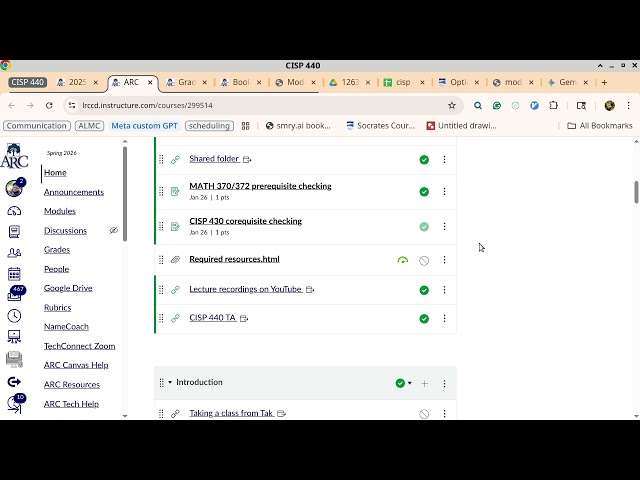Open the Lecture recordings on YouTube link
Screen dimensions: 640x480
(245, 289)
